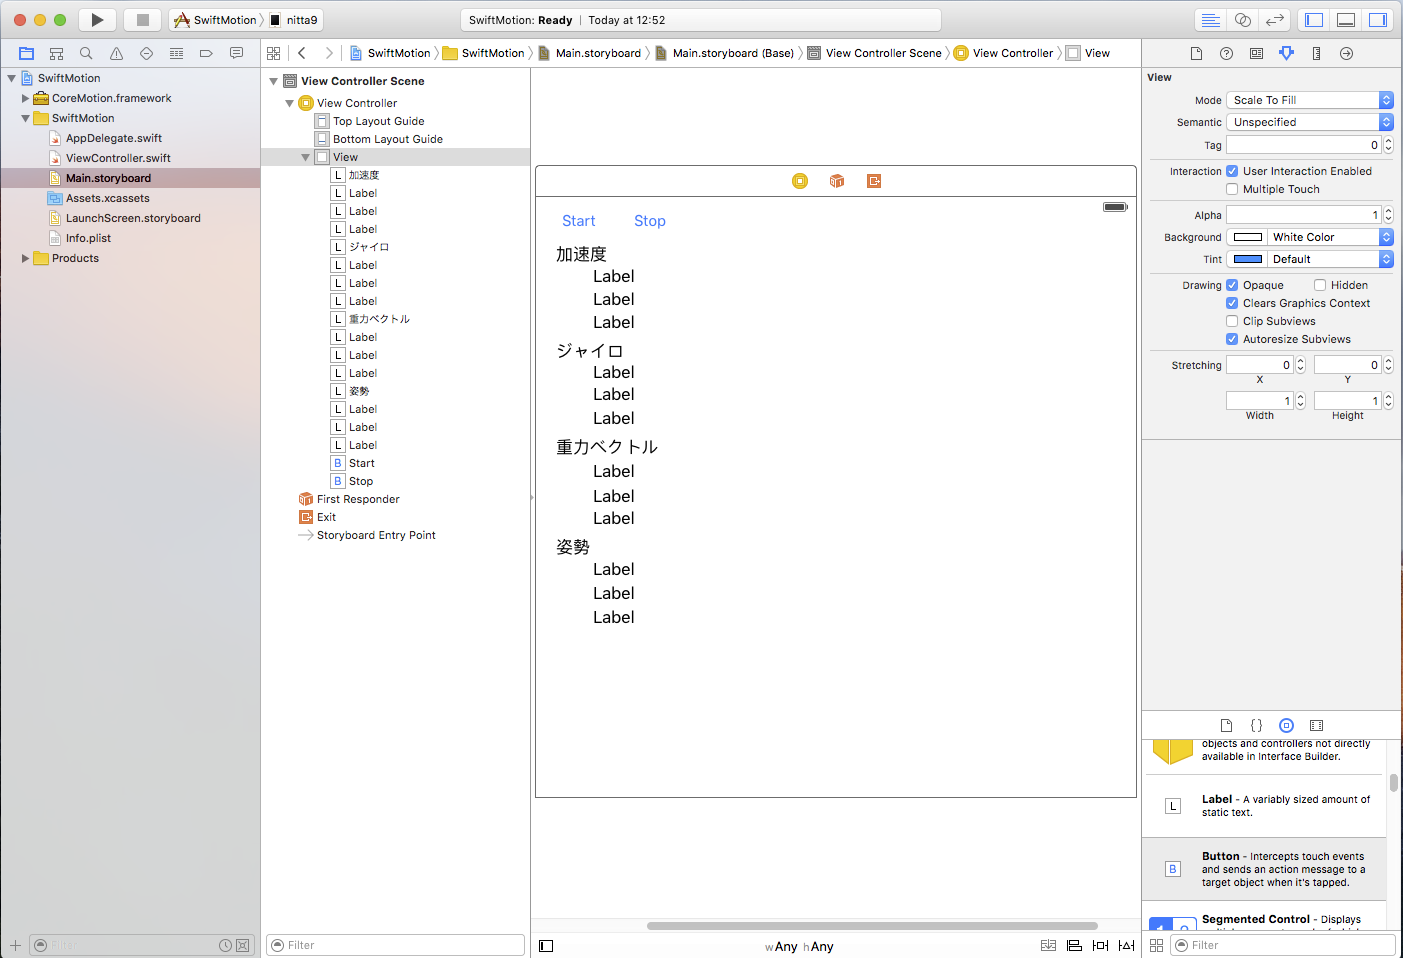Check Clip Subviews option
Screen dimensions: 1403x958
[x=1232, y=321]
